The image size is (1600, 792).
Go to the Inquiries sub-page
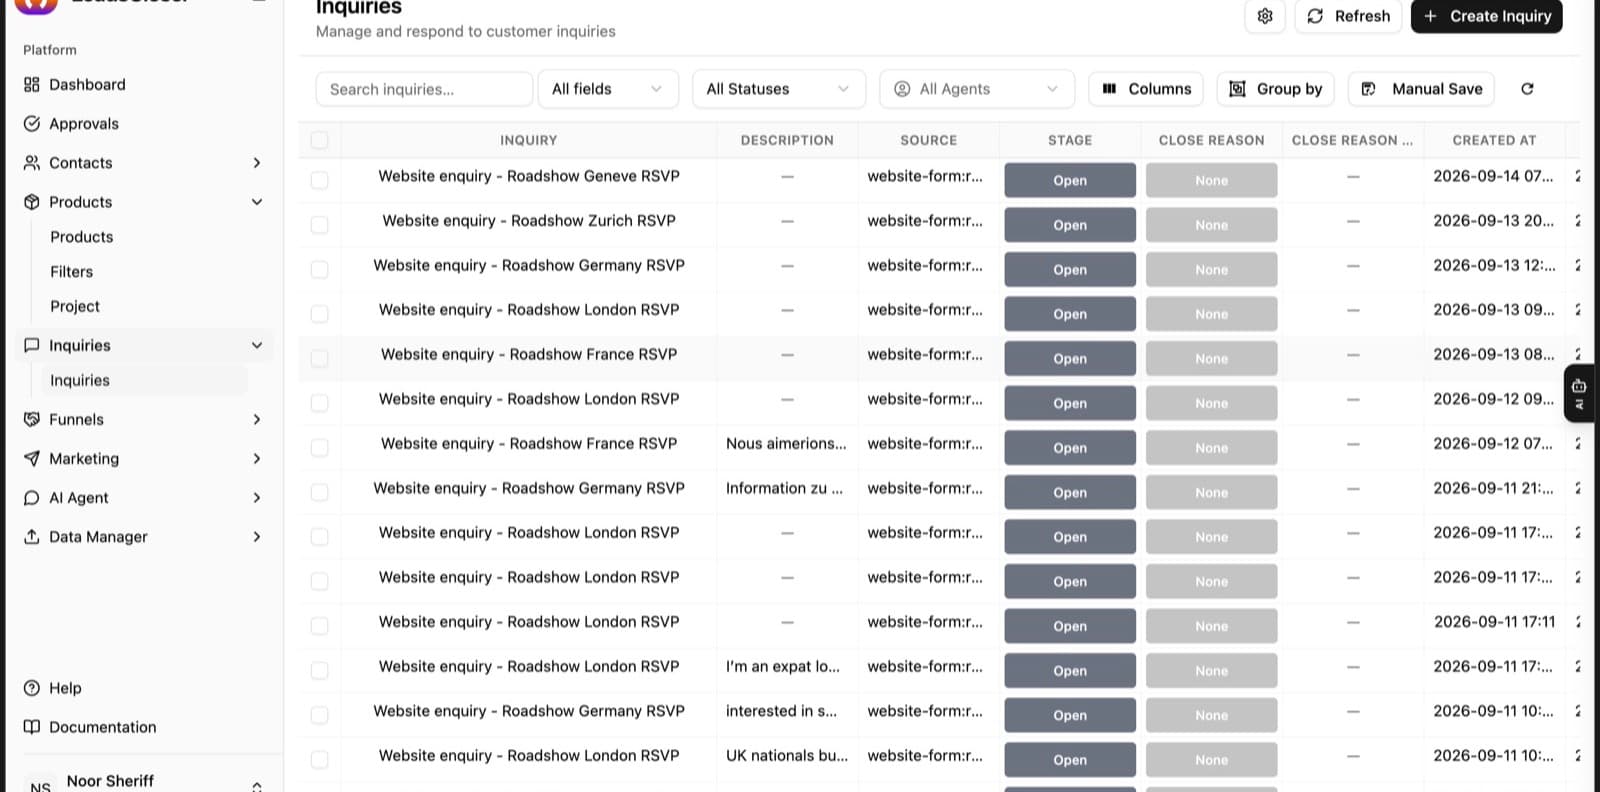coord(80,381)
